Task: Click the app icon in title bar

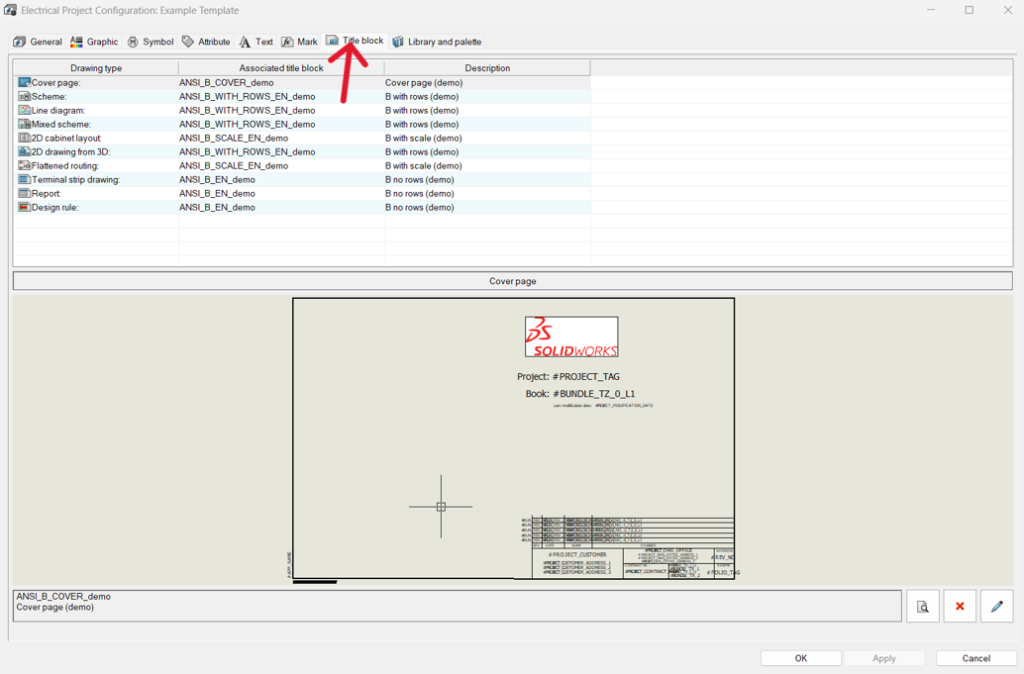Action: pyautogui.click(x=10, y=10)
